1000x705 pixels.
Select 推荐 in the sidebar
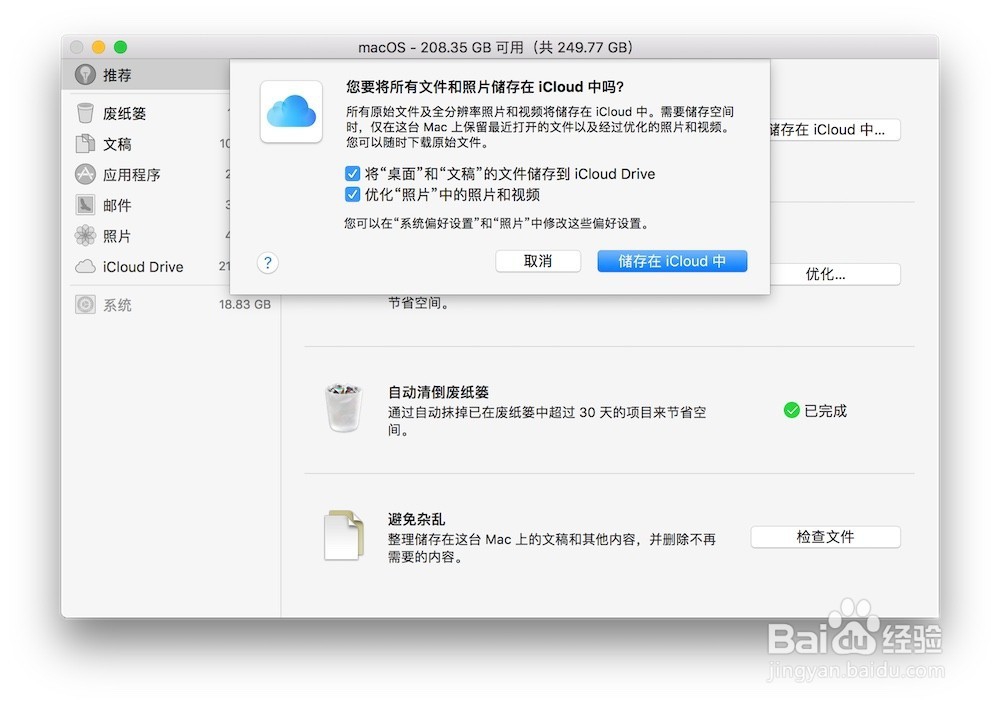coord(146,75)
